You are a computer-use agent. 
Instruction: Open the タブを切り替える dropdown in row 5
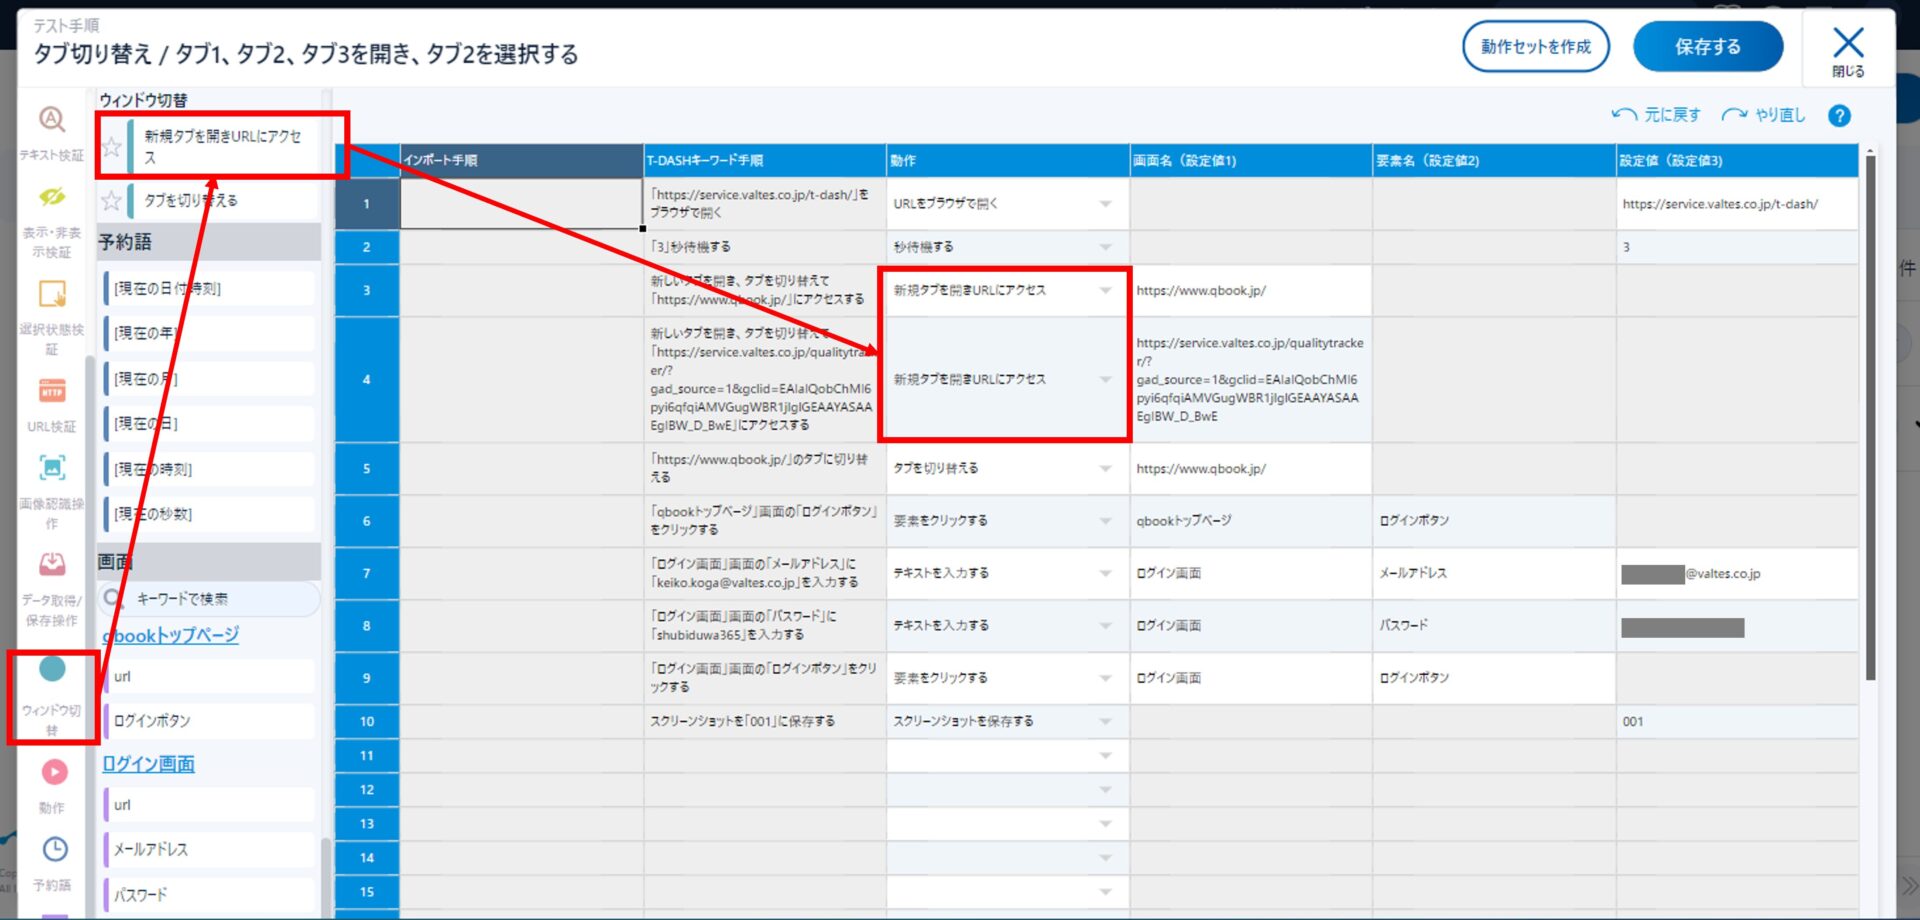[x=1105, y=469]
